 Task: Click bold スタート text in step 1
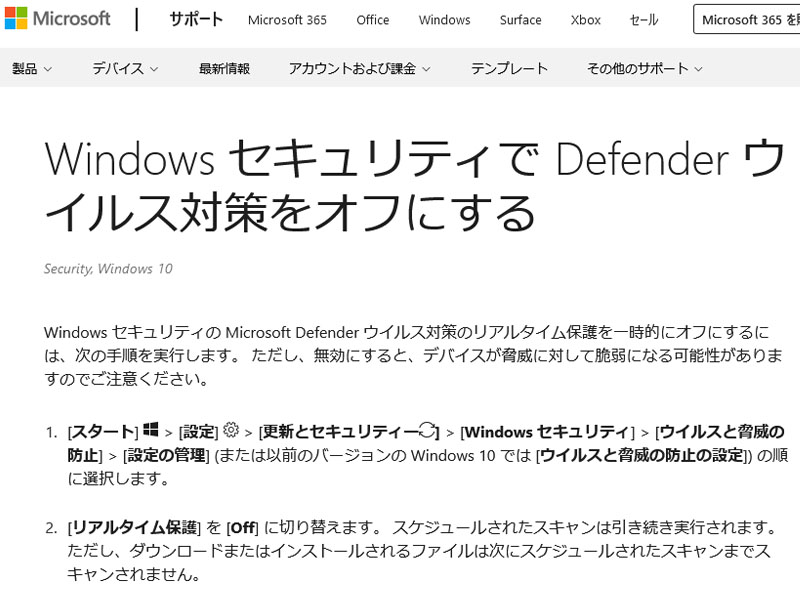(x=103, y=432)
